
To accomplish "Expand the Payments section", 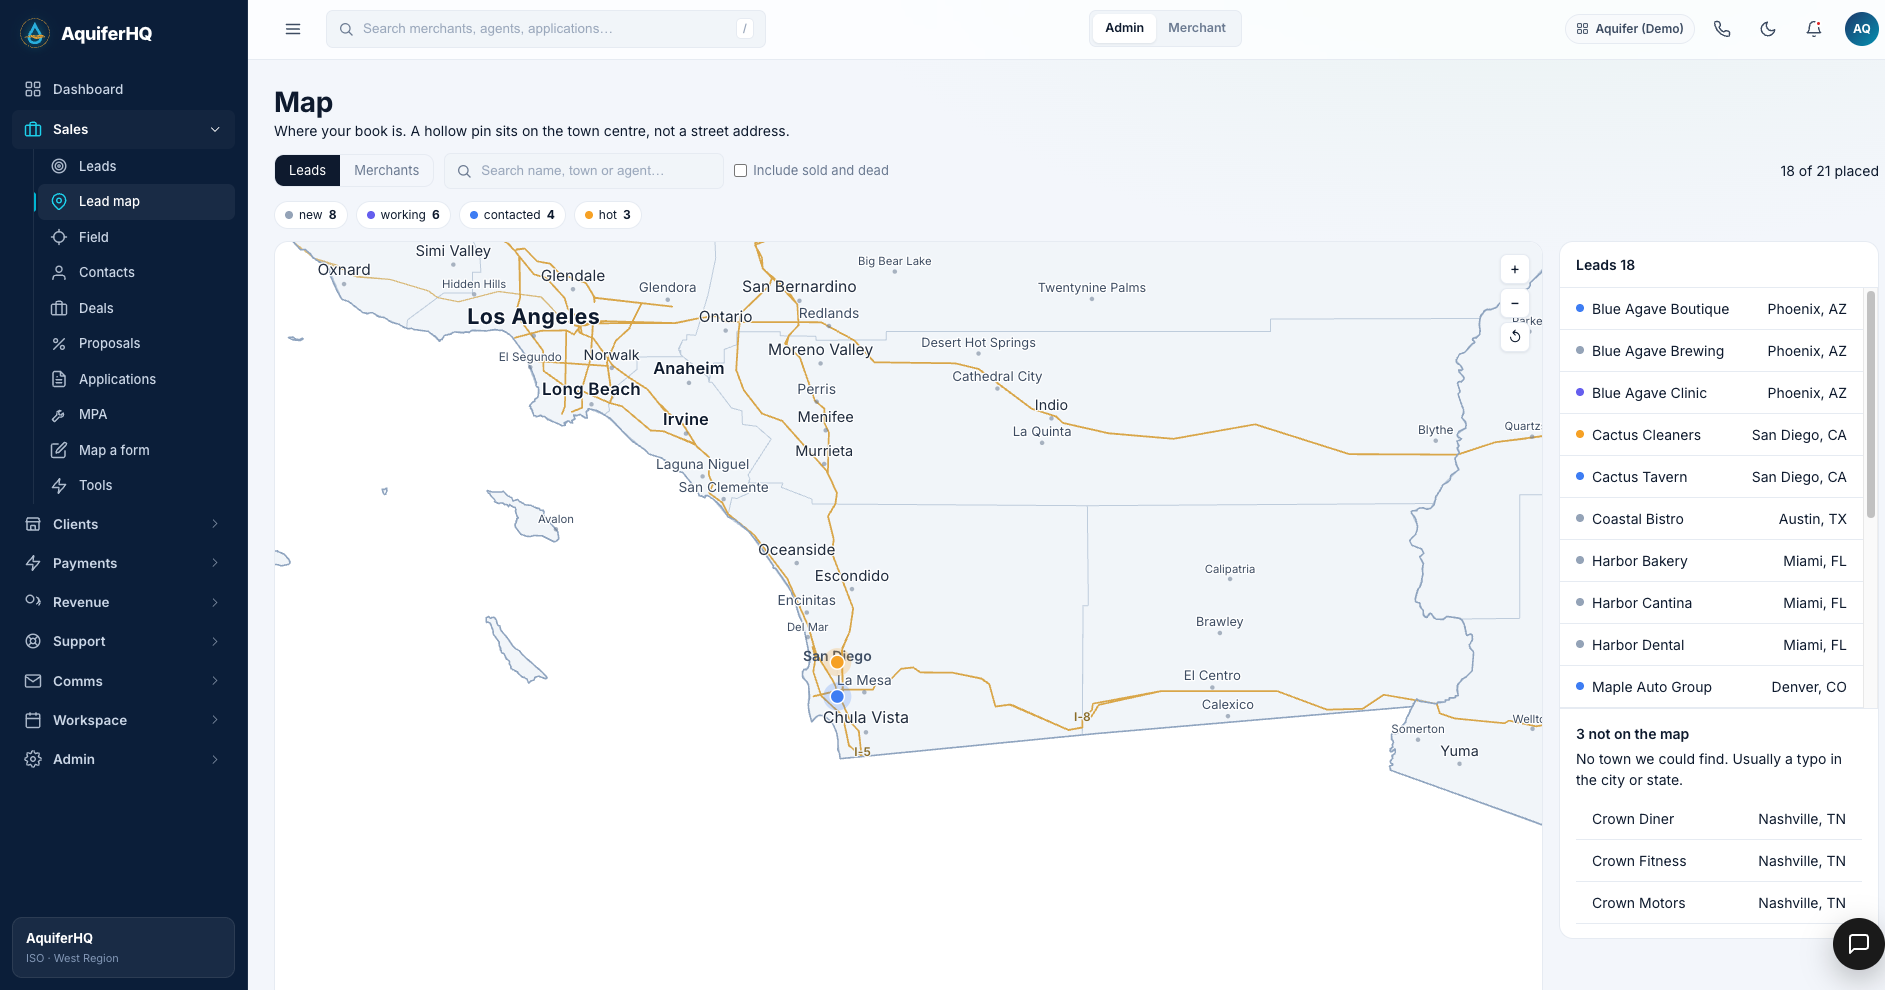I will (x=124, y=563).
